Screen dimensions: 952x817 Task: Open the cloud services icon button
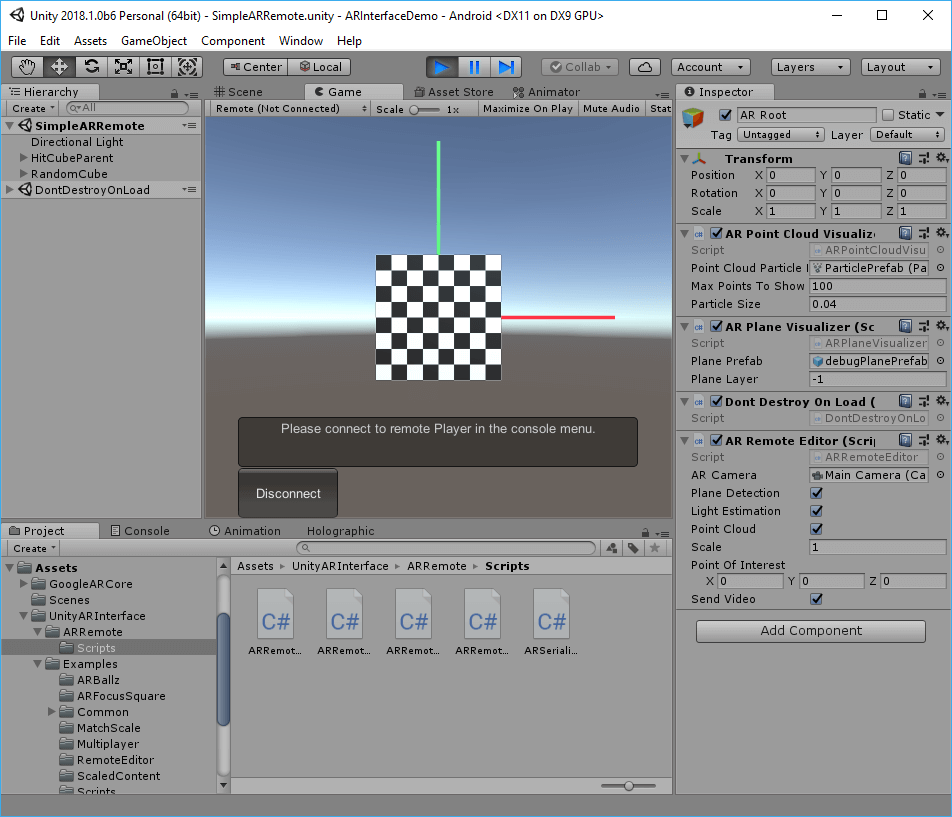click(645, 67)
